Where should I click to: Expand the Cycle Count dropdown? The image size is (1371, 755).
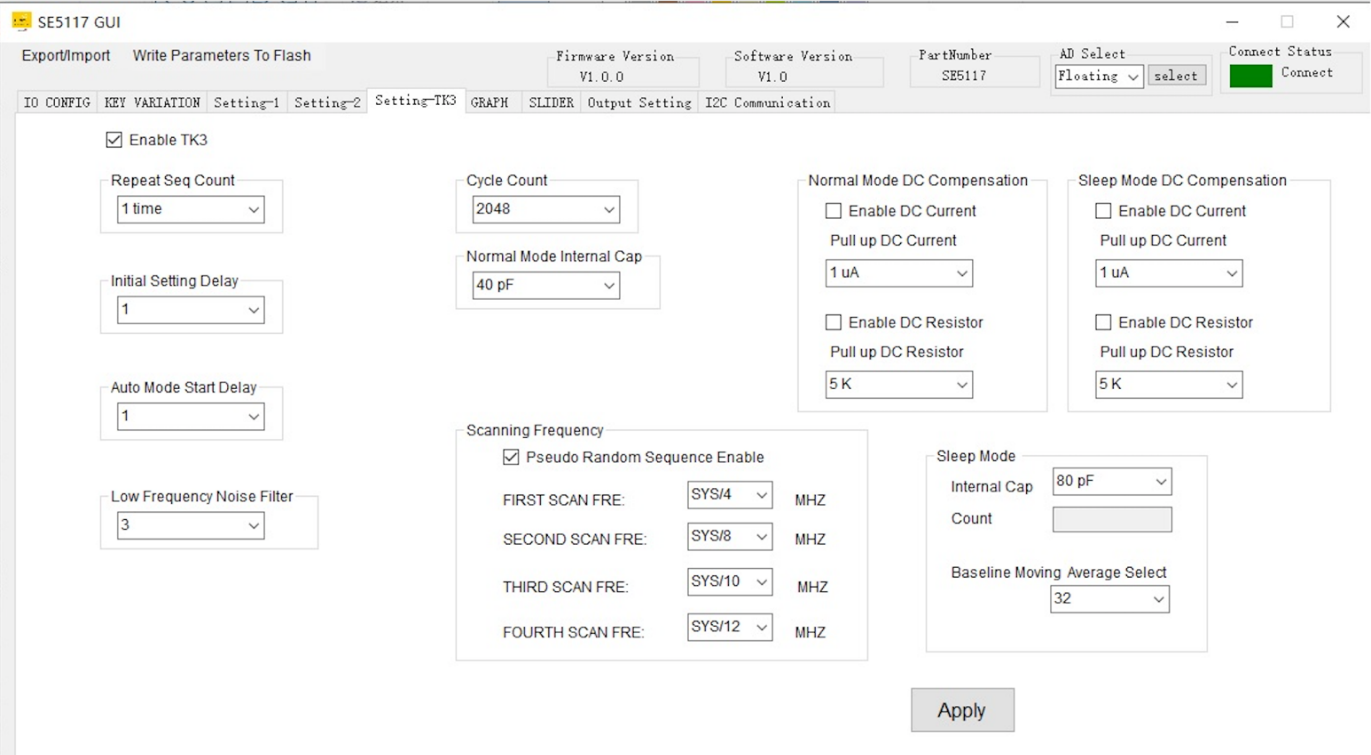[x=545, y=209]
